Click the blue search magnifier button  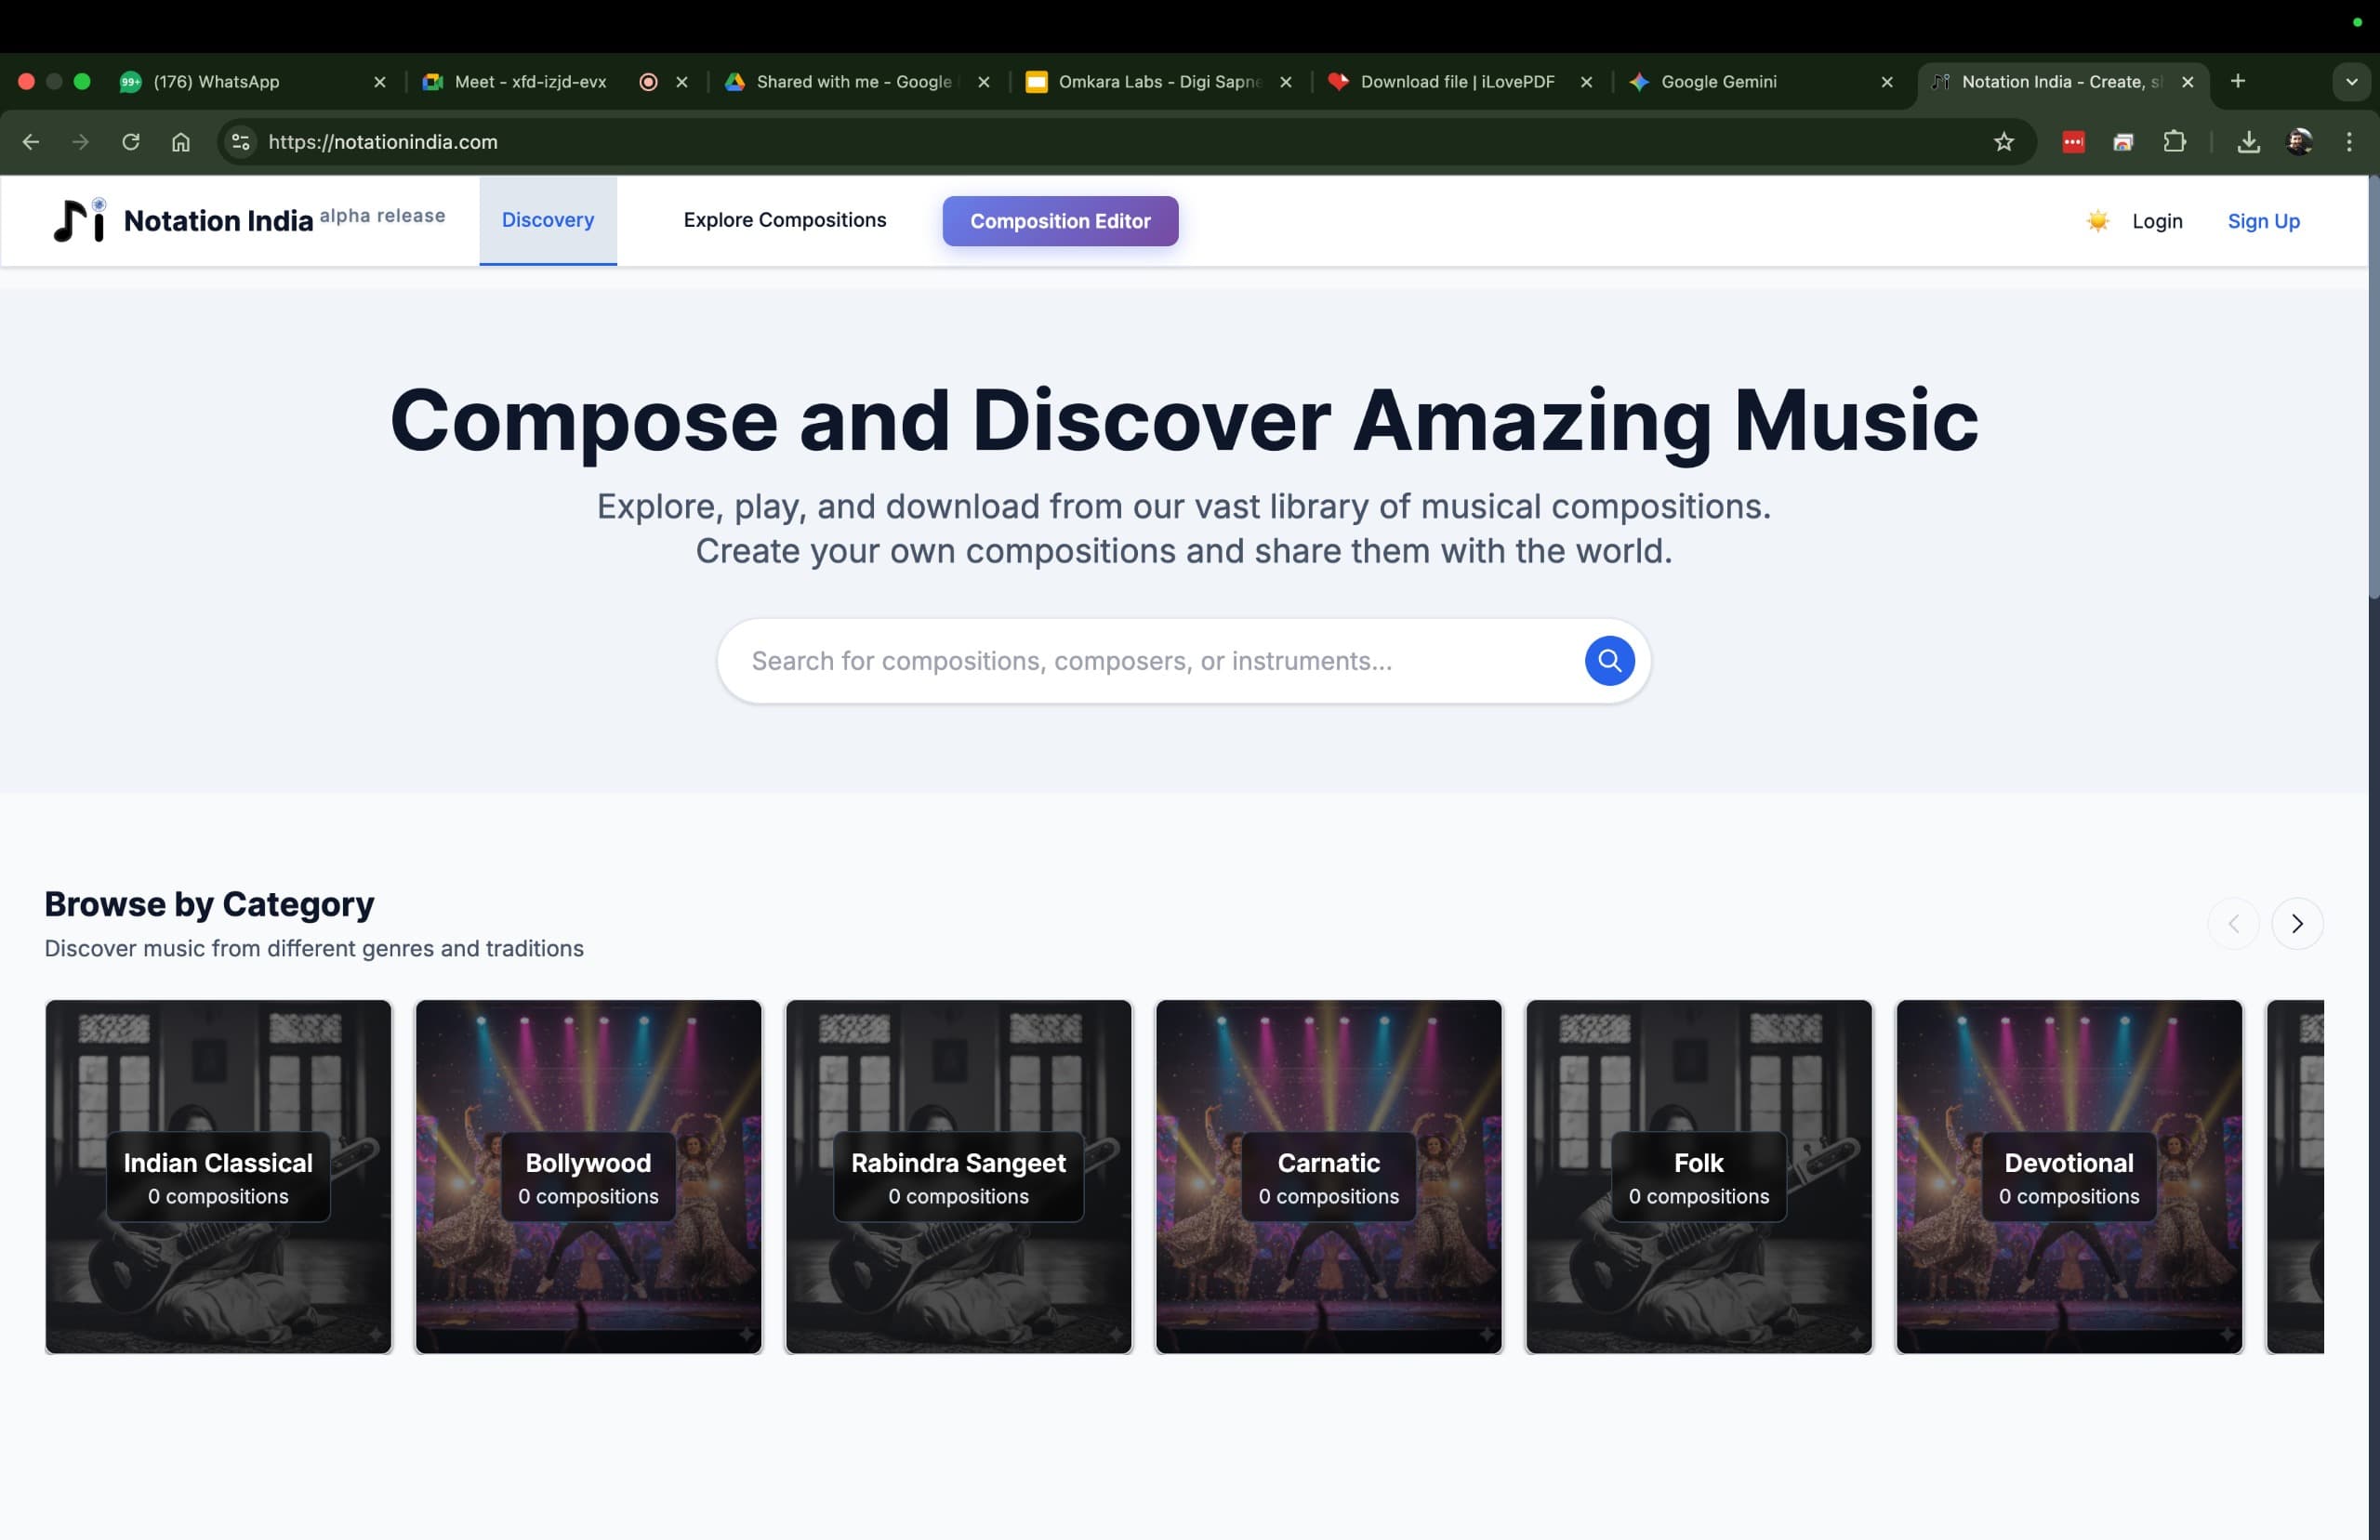coord(1609,660)
